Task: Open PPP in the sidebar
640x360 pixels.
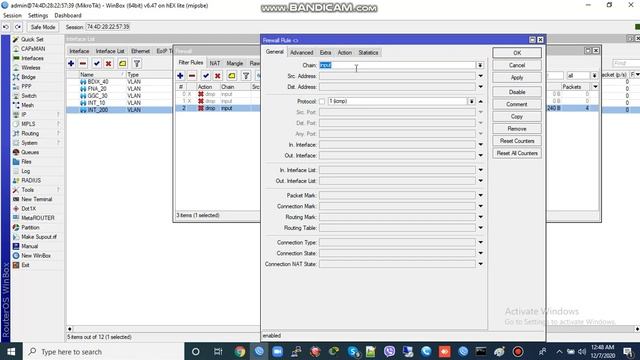Action: pos(26,87)
